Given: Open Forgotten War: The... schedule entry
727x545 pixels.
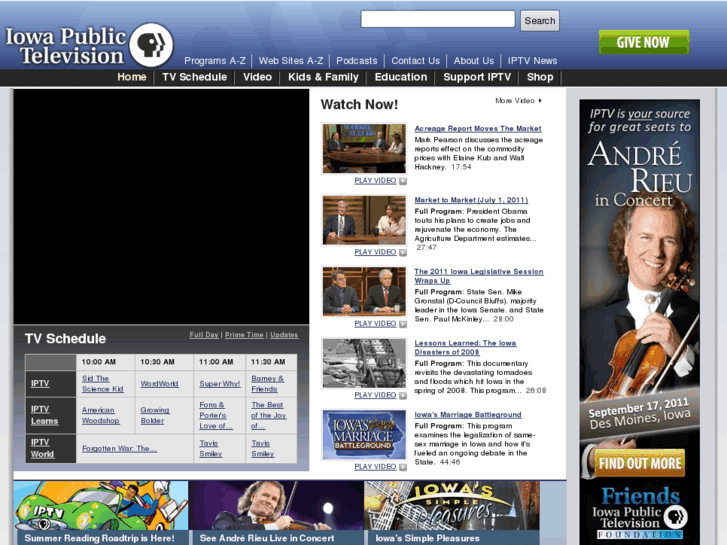Looking at the screenshot, I should coord(119,449).
